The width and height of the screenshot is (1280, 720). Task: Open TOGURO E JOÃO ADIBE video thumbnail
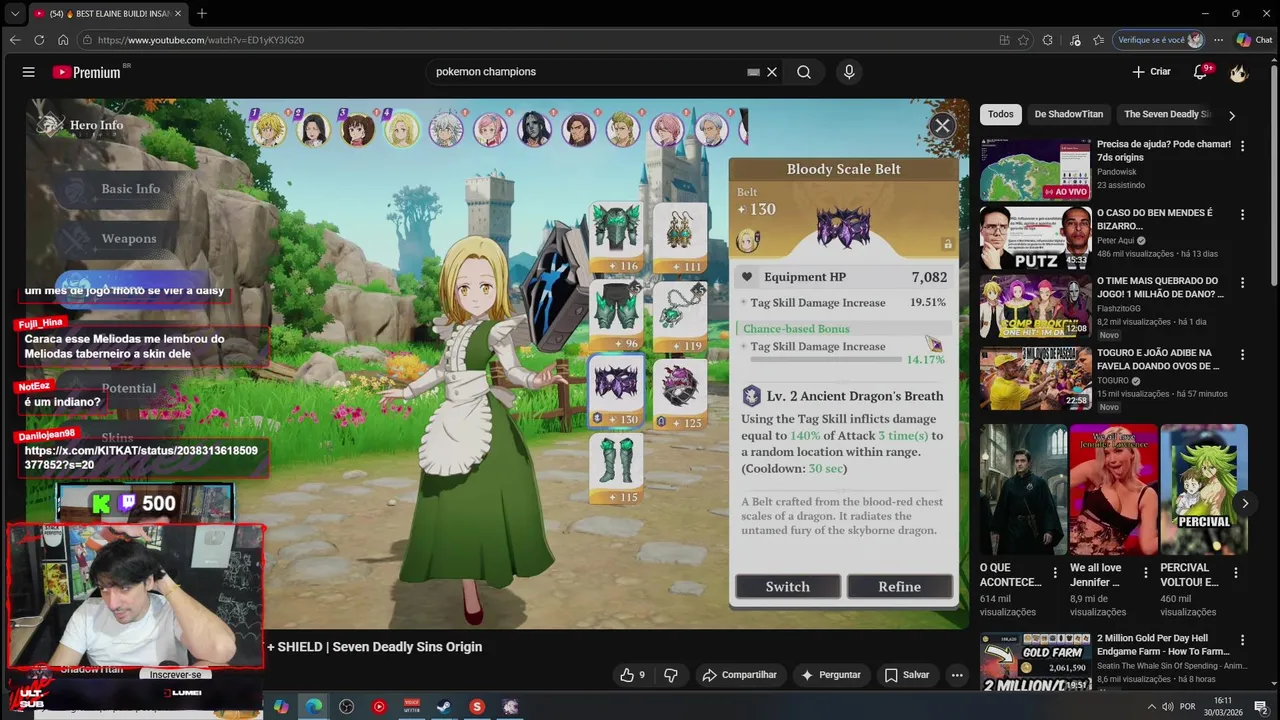[x=1035, y=378]
